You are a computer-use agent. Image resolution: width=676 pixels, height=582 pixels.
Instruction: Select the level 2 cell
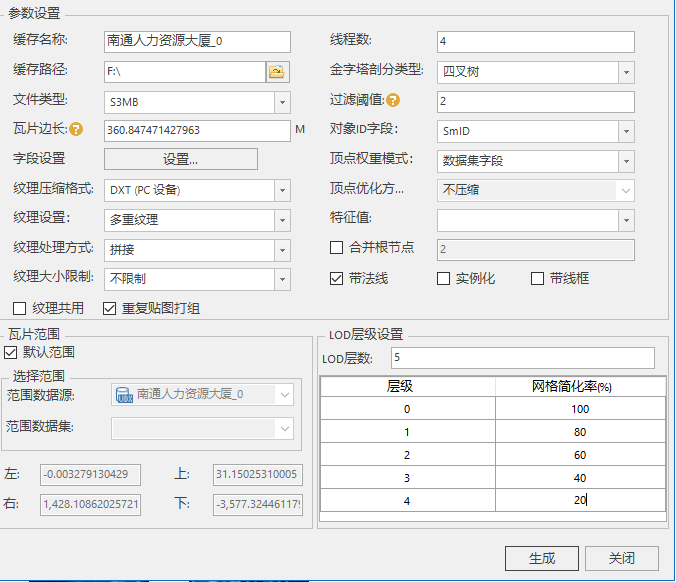click(407, 454)
